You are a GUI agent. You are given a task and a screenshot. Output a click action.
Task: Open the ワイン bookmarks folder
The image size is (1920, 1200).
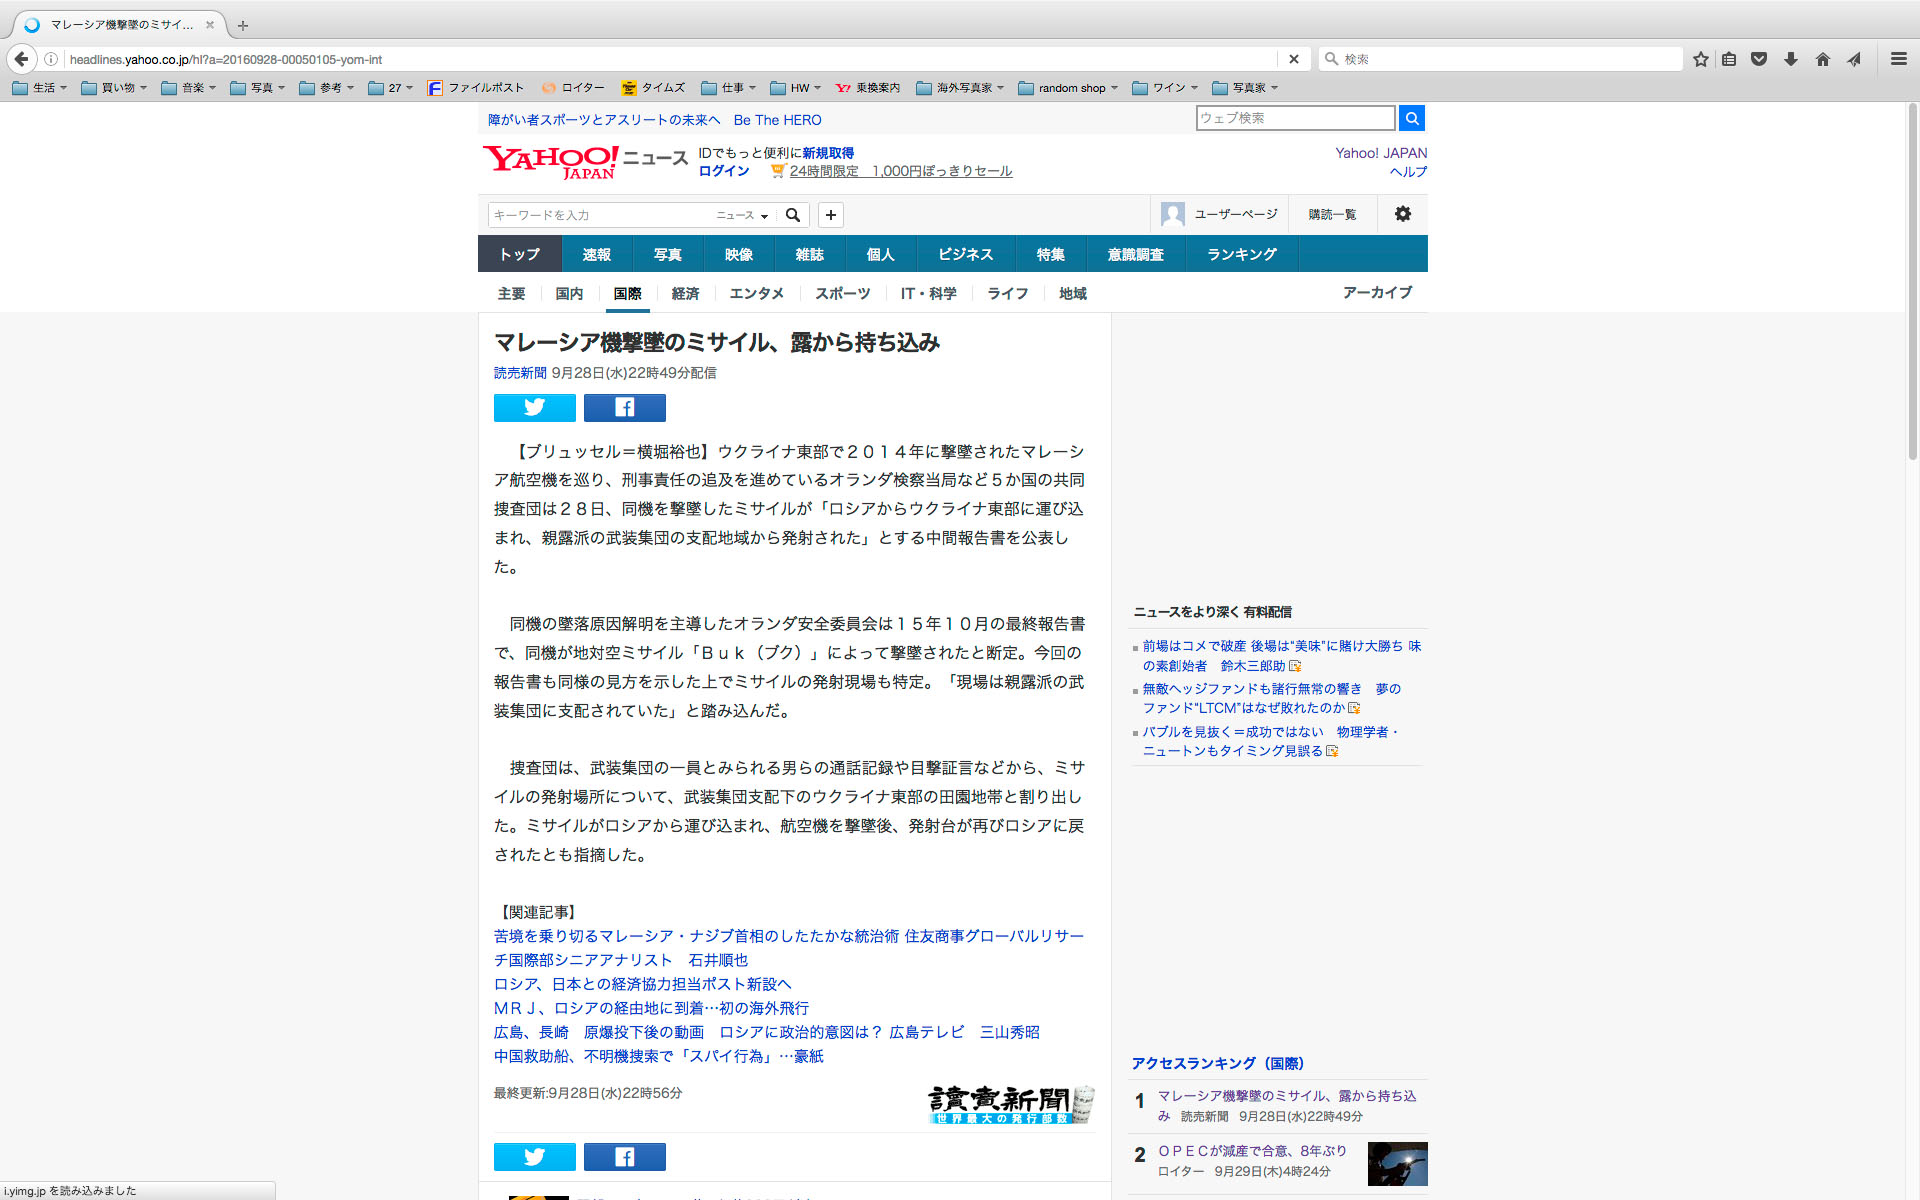(1165, 88)
